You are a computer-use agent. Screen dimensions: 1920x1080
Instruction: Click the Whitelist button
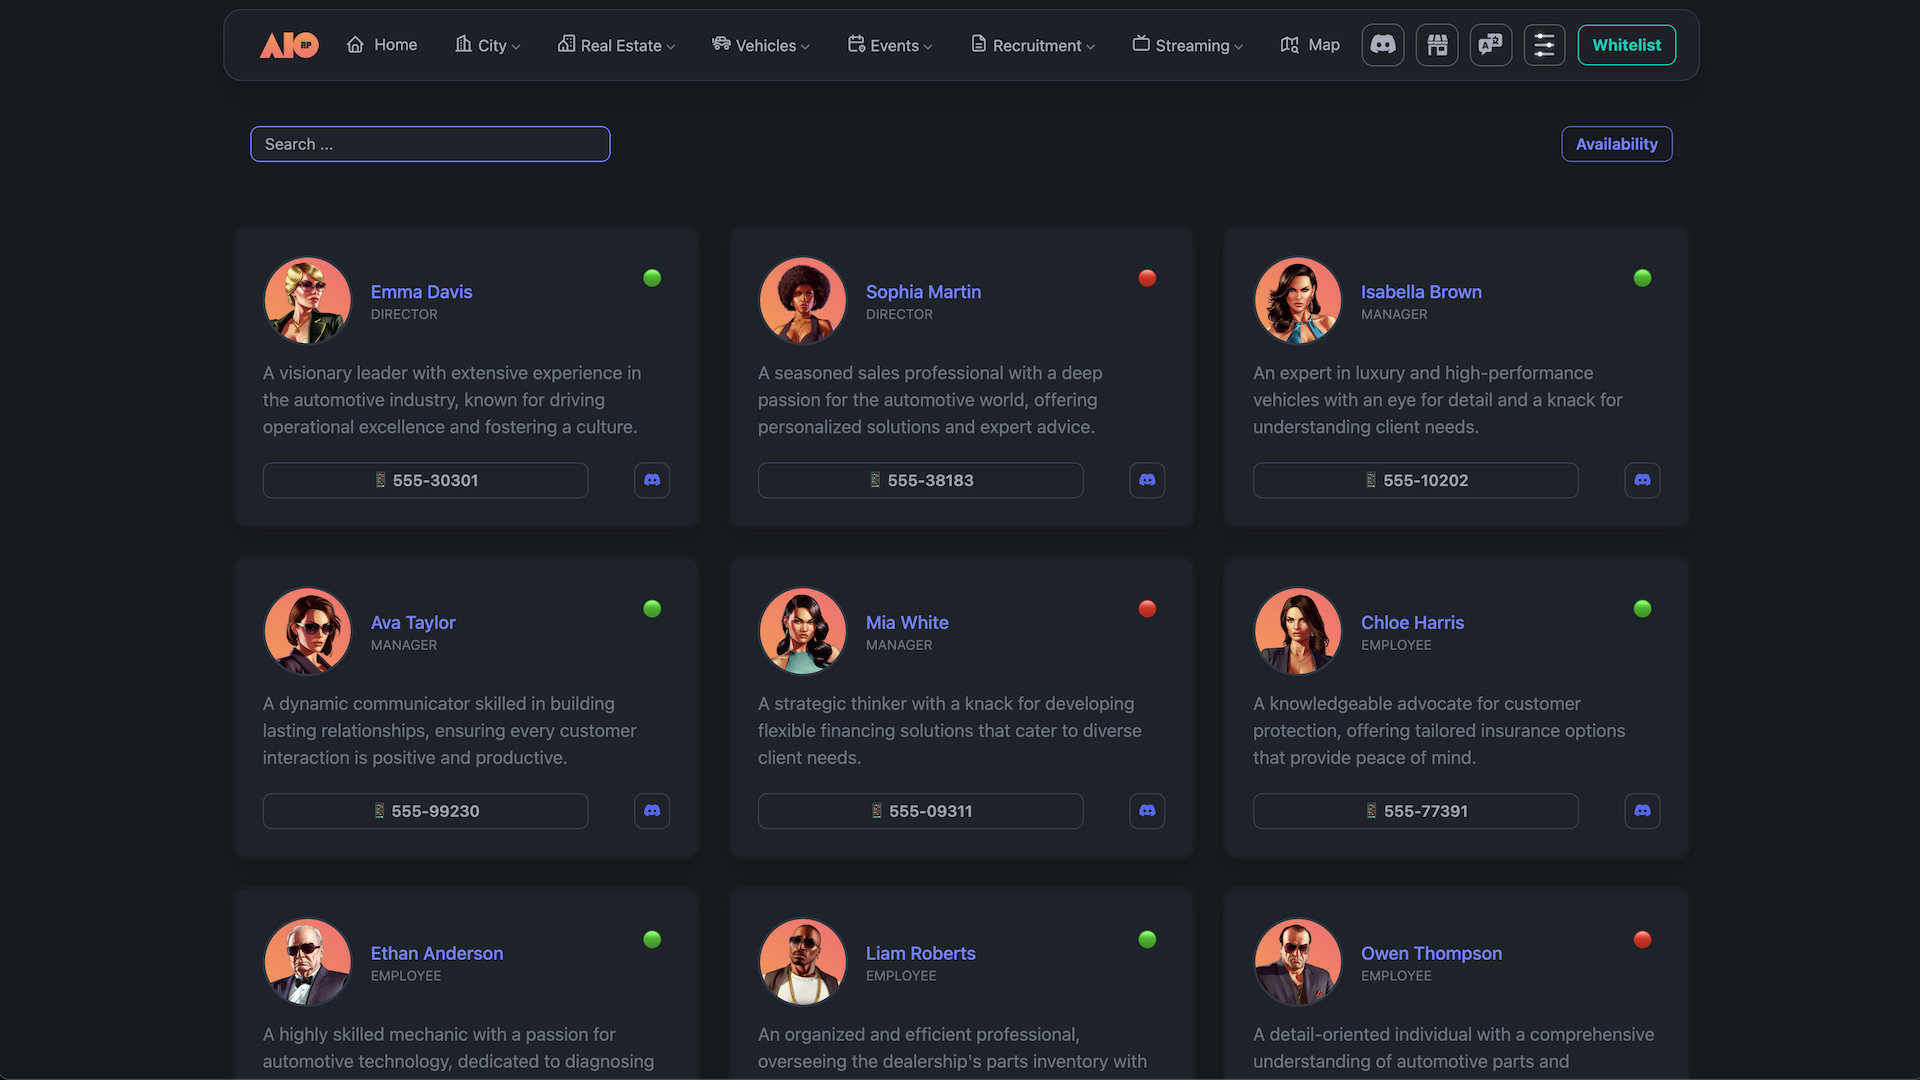1626,45
